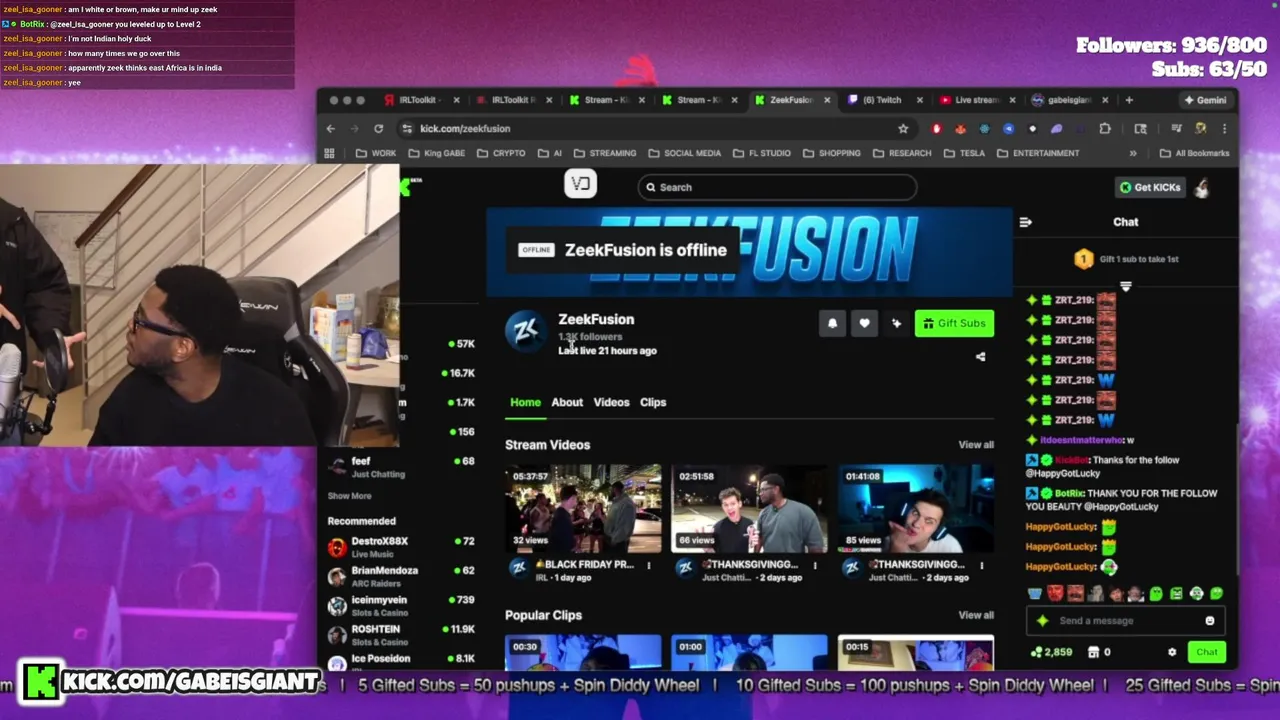Open the ENTERTAINMENT bookmarks folder
The image size is (1280, 720).
coord(1038,153)
